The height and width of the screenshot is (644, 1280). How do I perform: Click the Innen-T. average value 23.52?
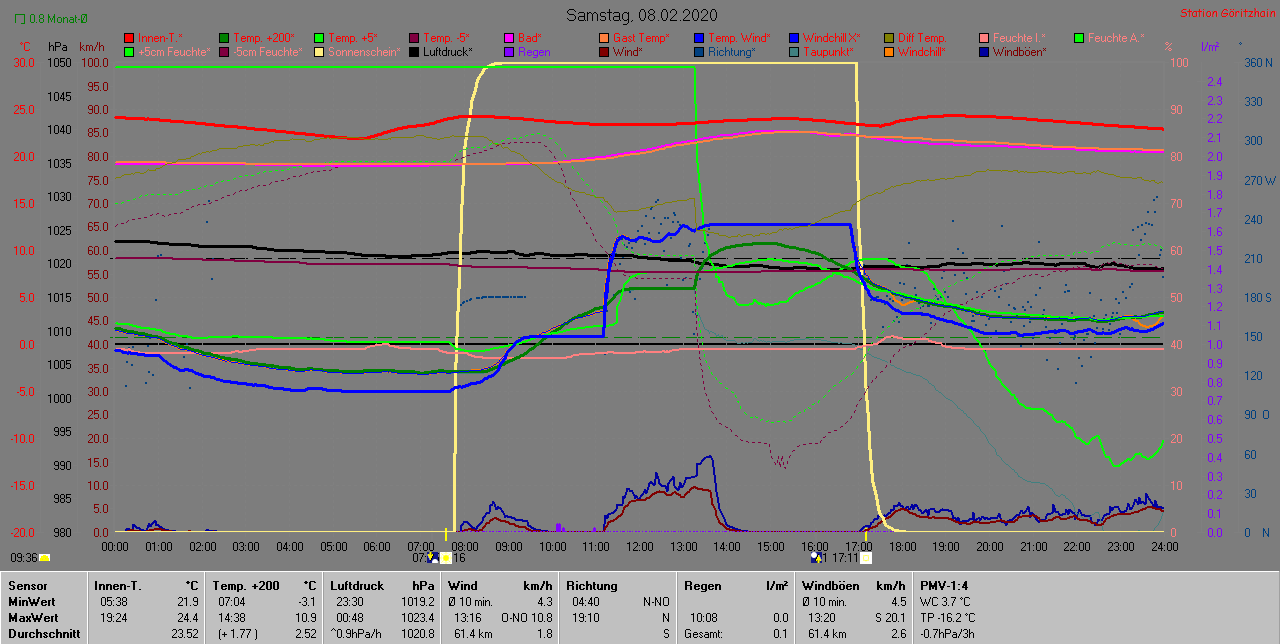coord(185,634)
